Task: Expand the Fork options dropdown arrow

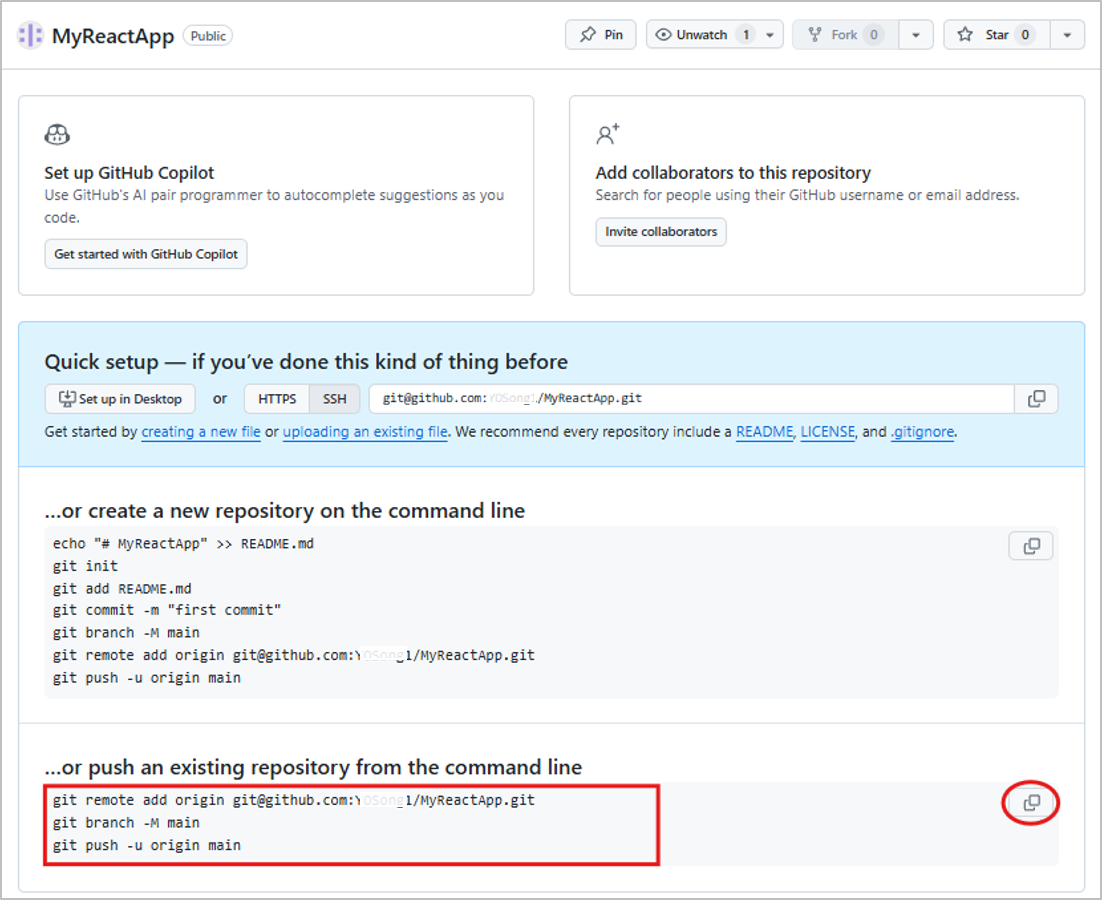Action: [x=916, y=34]
